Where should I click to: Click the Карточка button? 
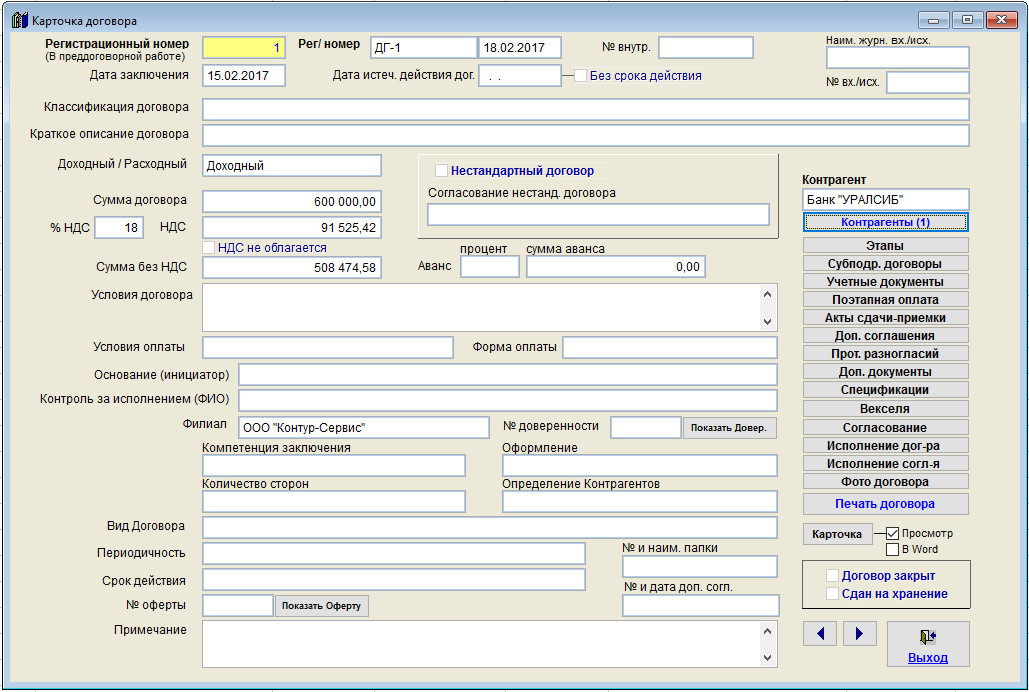coord(837,535)
